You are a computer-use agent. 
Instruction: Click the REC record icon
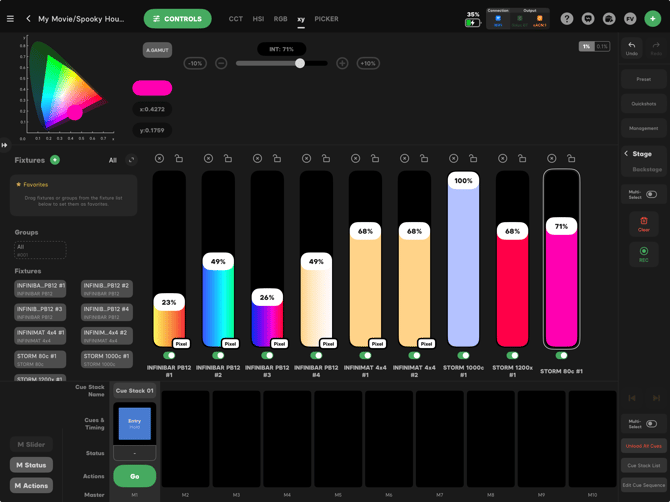(x=644, y=254)
